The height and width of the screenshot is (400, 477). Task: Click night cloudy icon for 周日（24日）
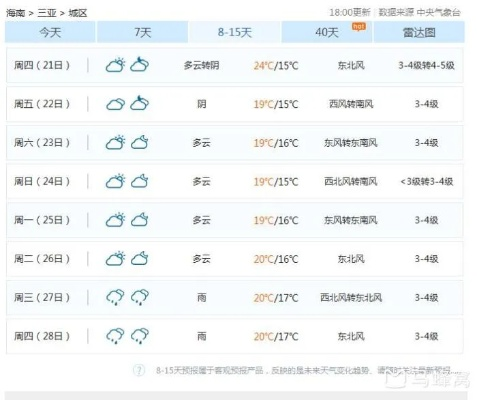140,181
